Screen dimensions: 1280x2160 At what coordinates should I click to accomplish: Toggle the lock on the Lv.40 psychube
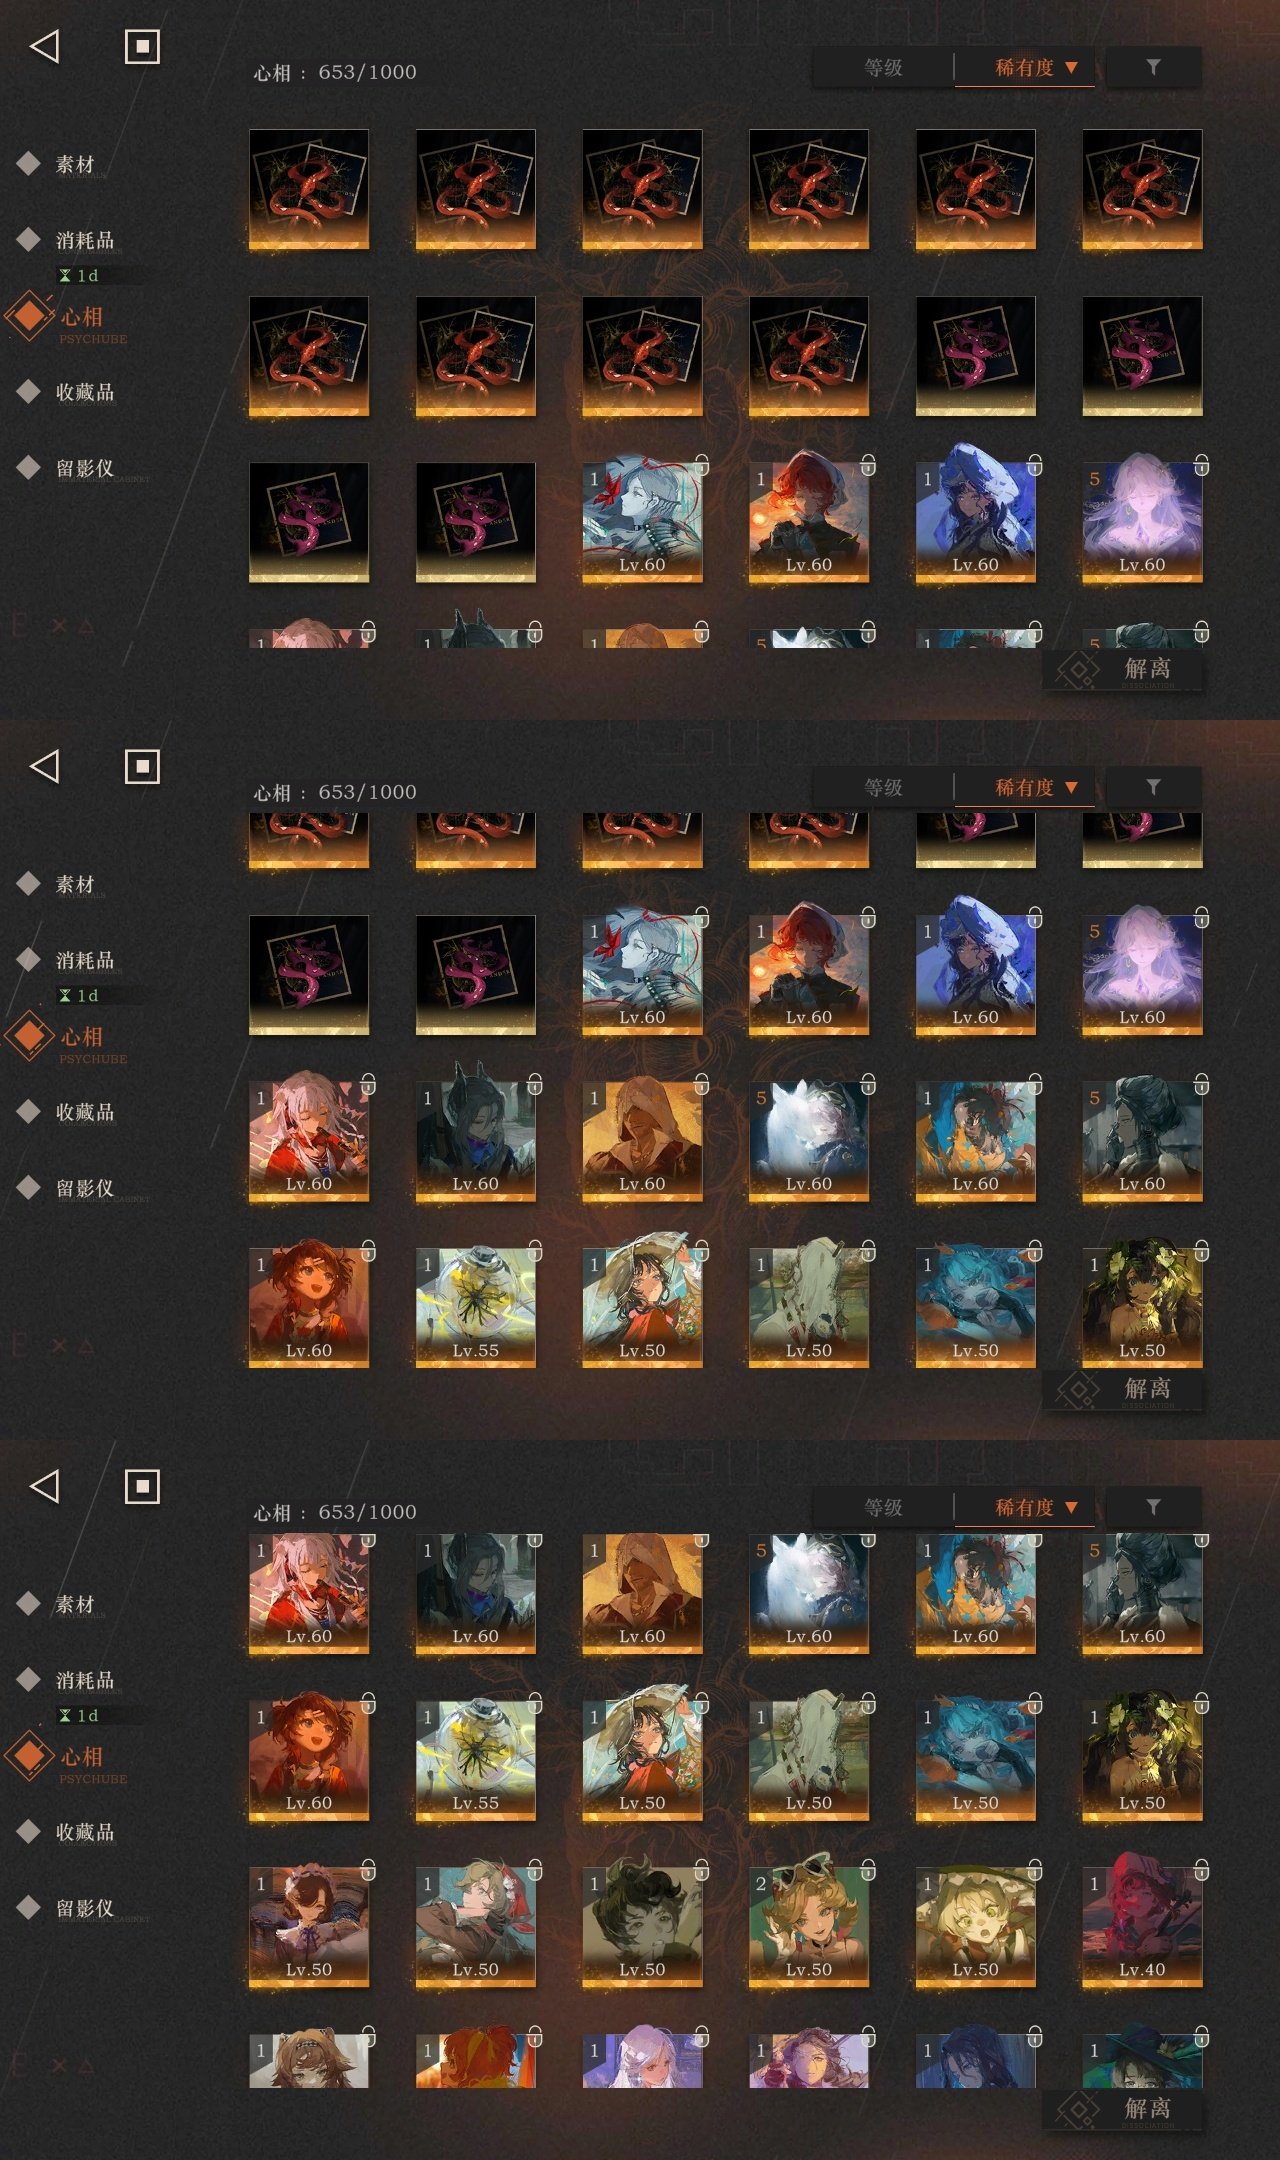point(1201,1869)
